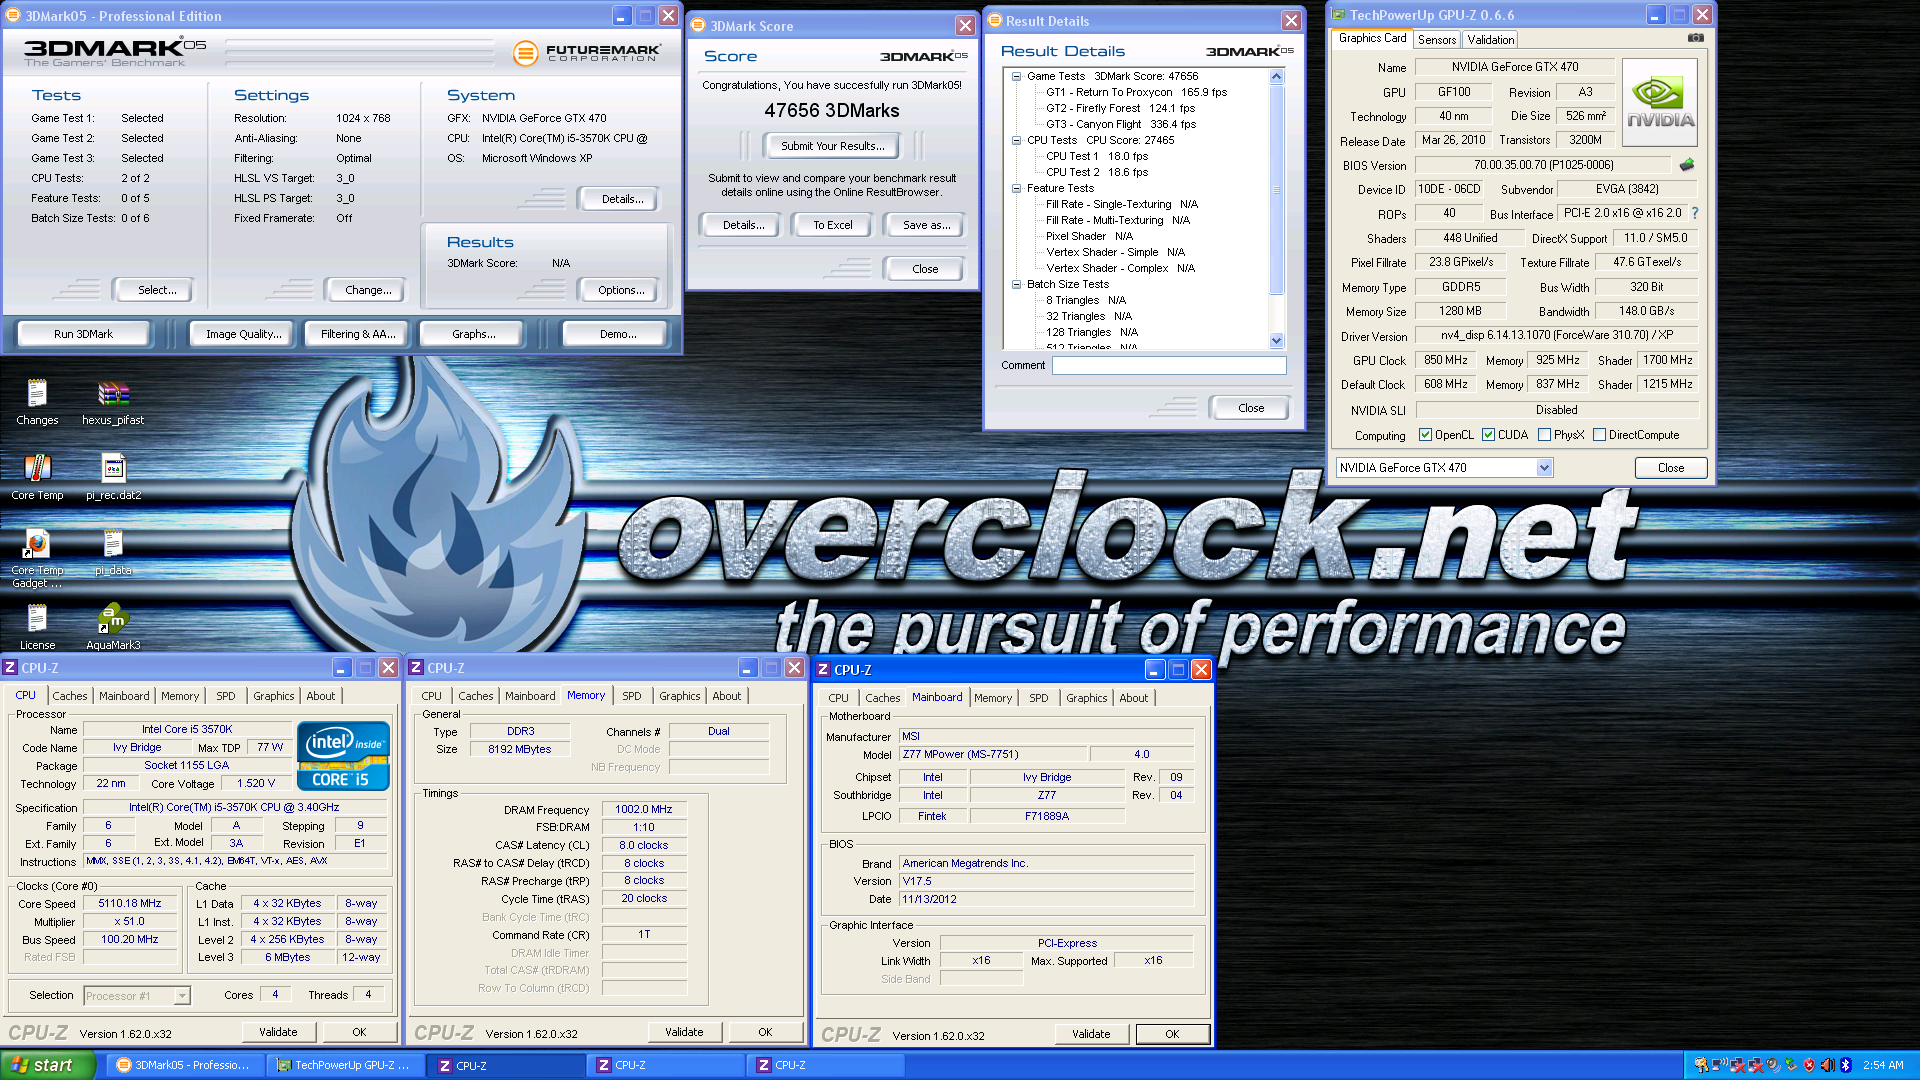
Task: Click the Comment input field
Action: tap(1168, 366)
